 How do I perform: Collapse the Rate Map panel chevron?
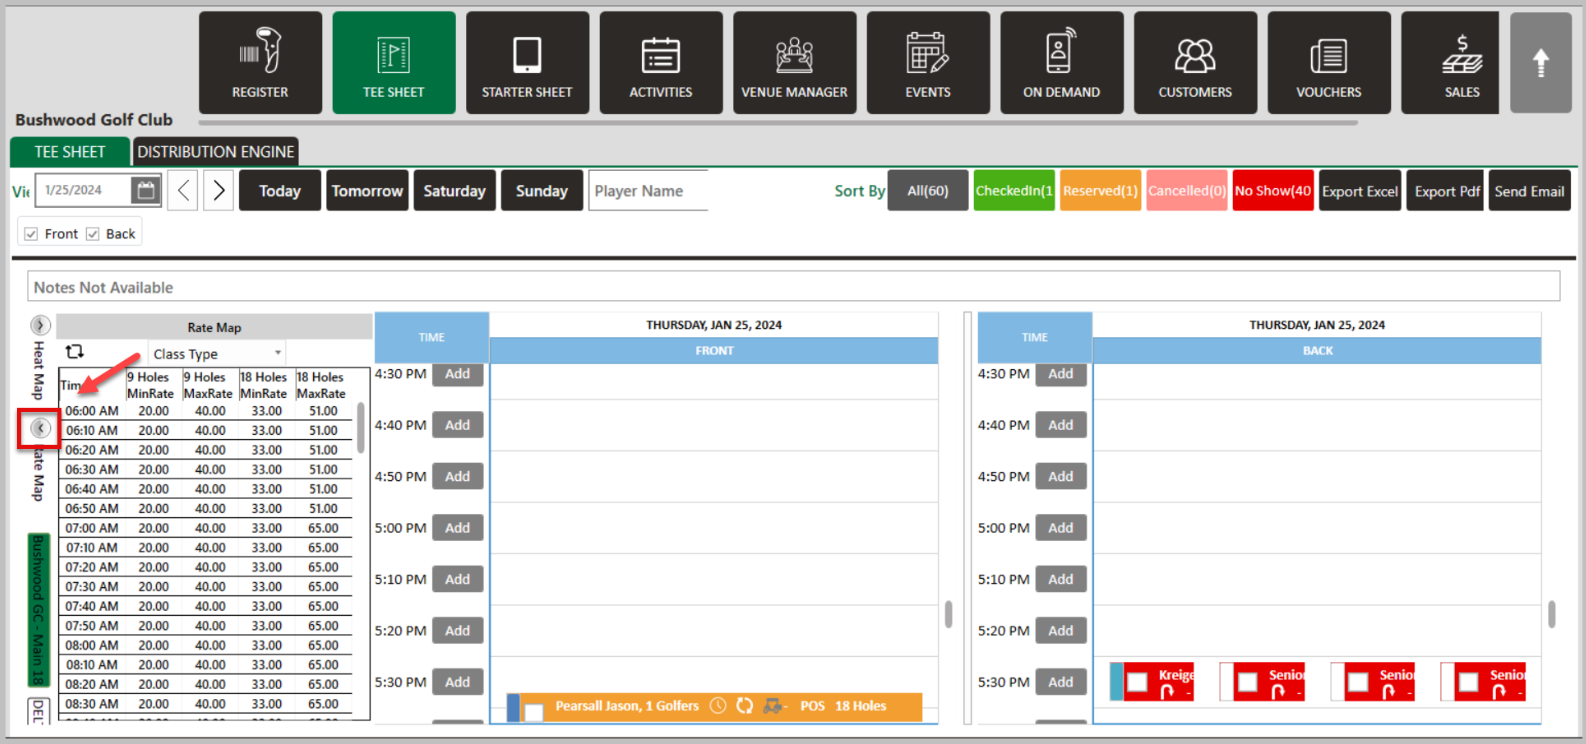(x=40, y=428)
